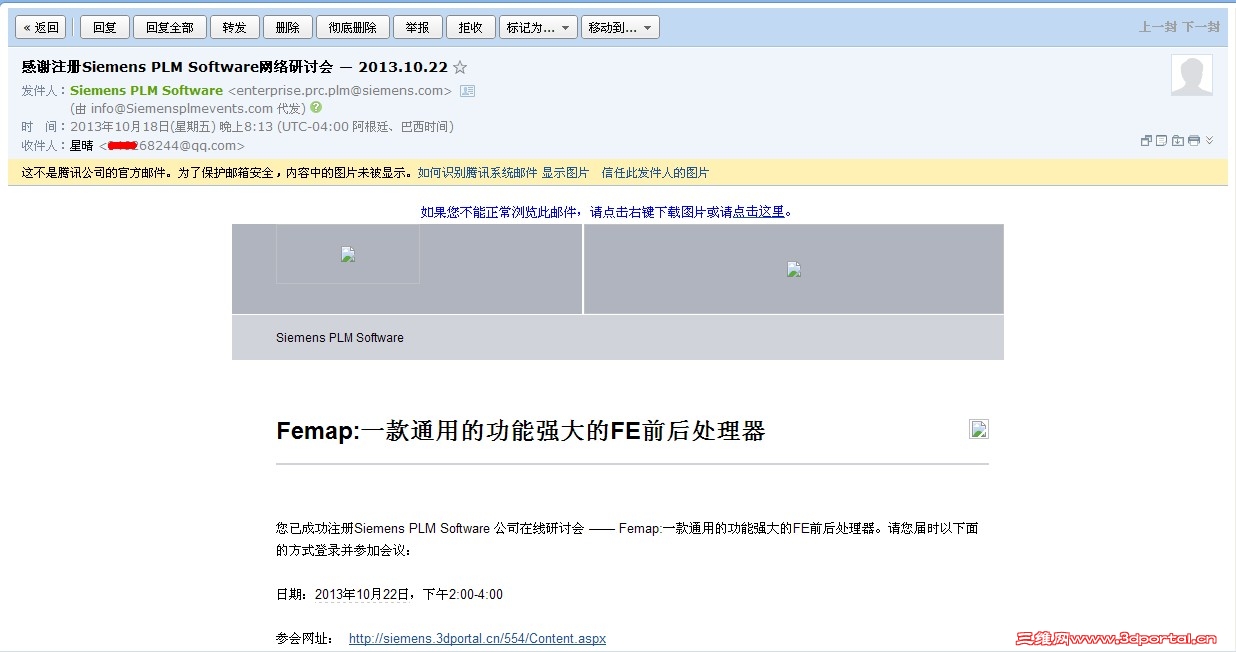Click date 2013年10月22日 in body

click(361, 595)
